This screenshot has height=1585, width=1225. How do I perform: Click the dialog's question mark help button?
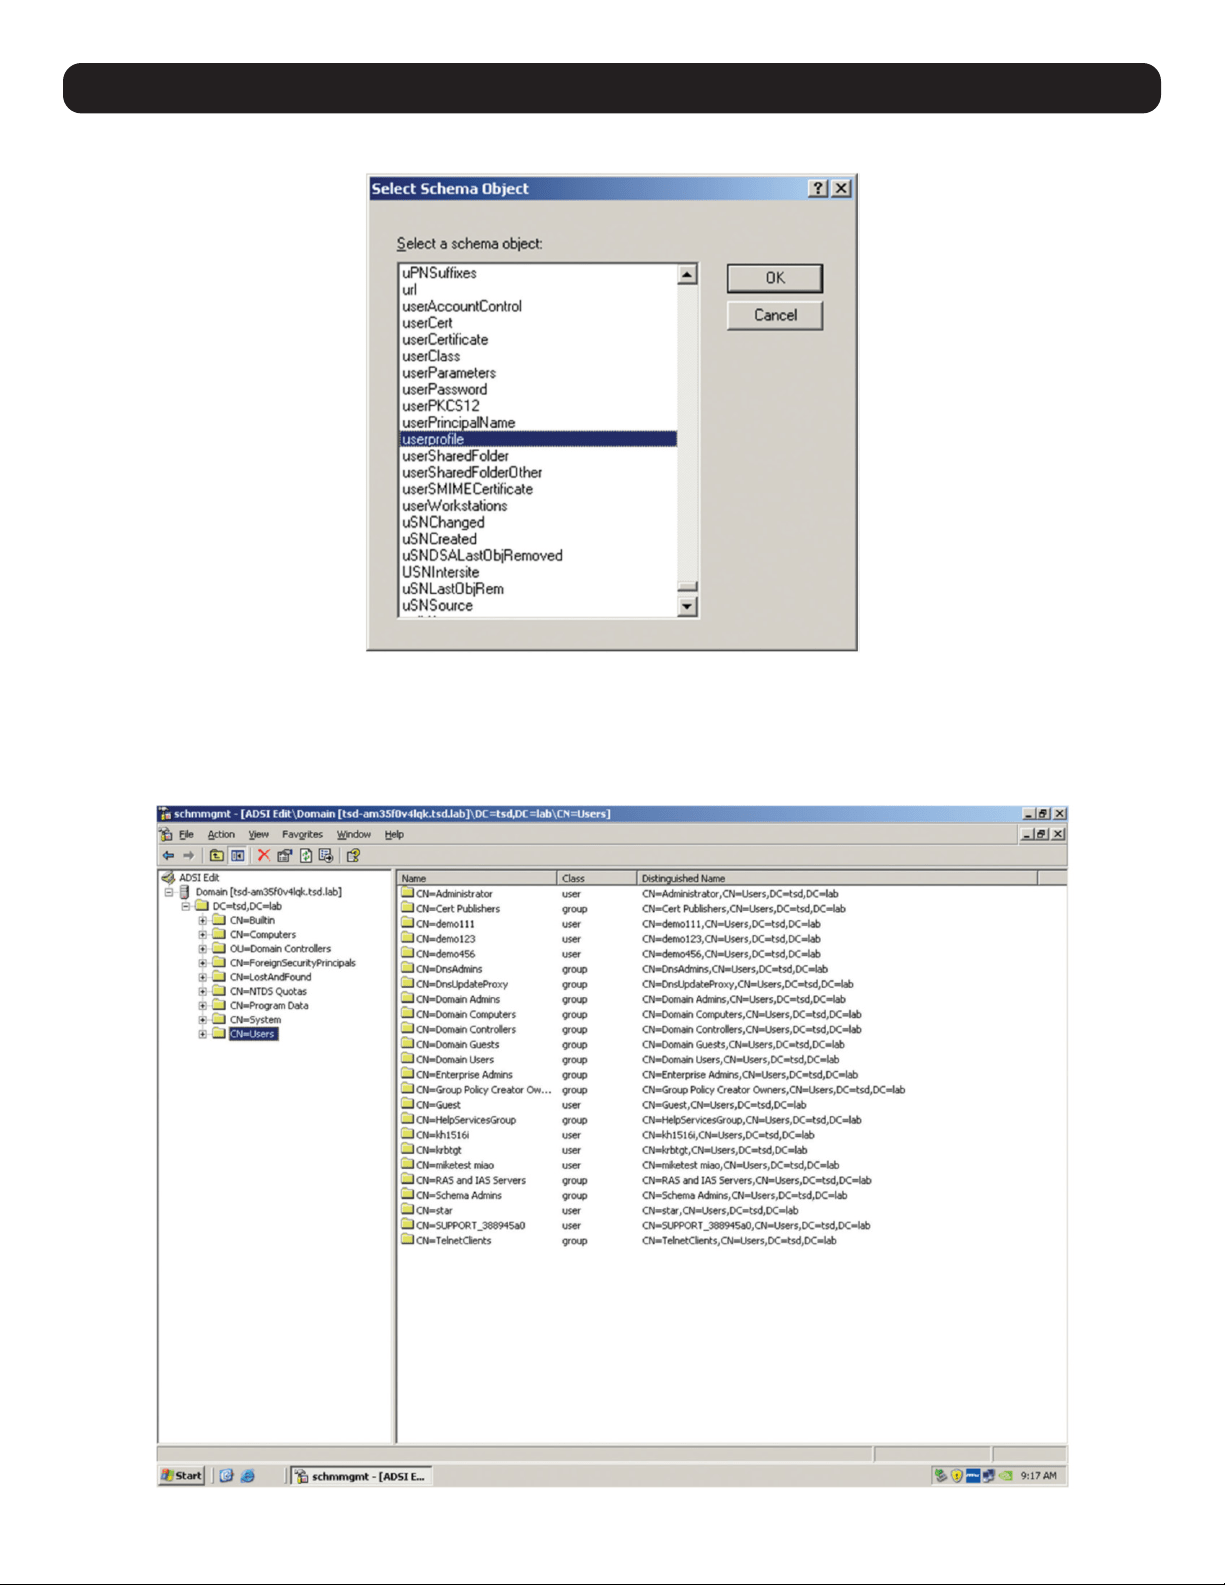tap(818, 188)
